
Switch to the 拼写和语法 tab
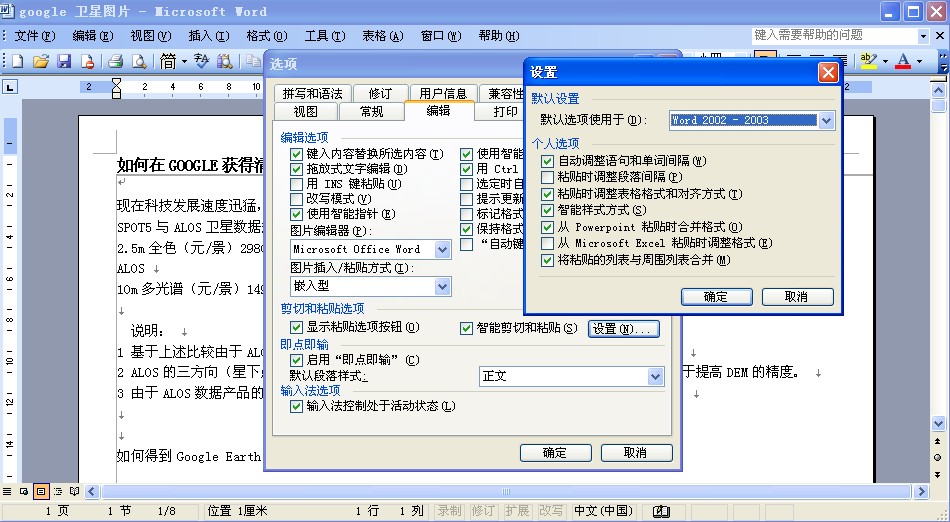(313, 93)
